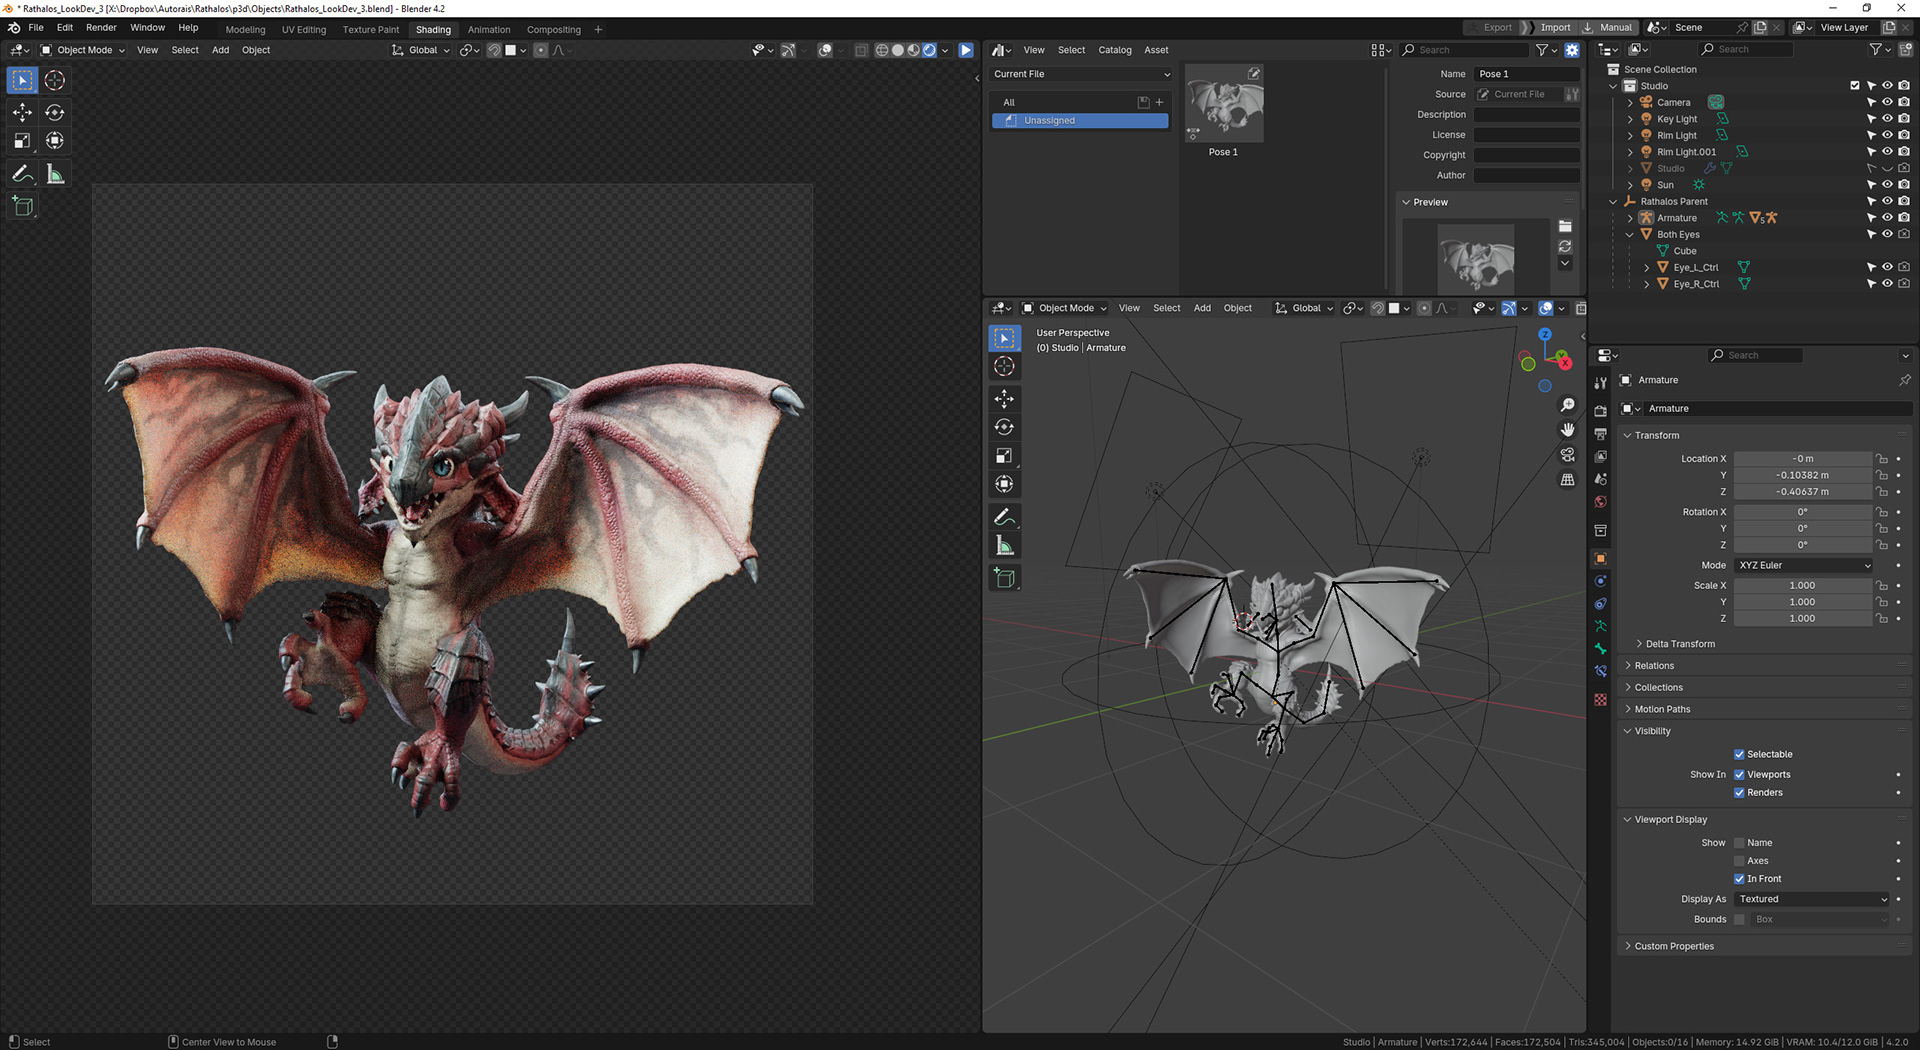Hide Key Light in viewport via eye icon
This screenshot has width=1920, height=1050.
[1887, 119]
